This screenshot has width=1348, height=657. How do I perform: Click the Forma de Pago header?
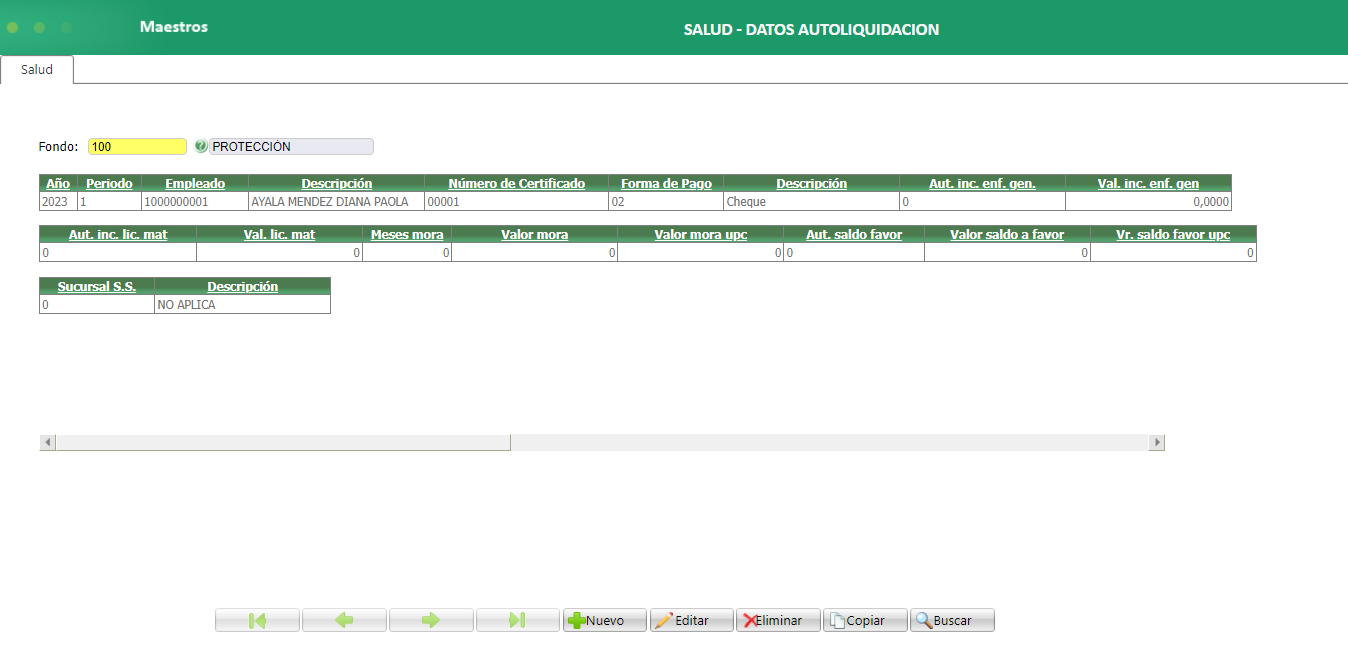(x=666, y=183)
